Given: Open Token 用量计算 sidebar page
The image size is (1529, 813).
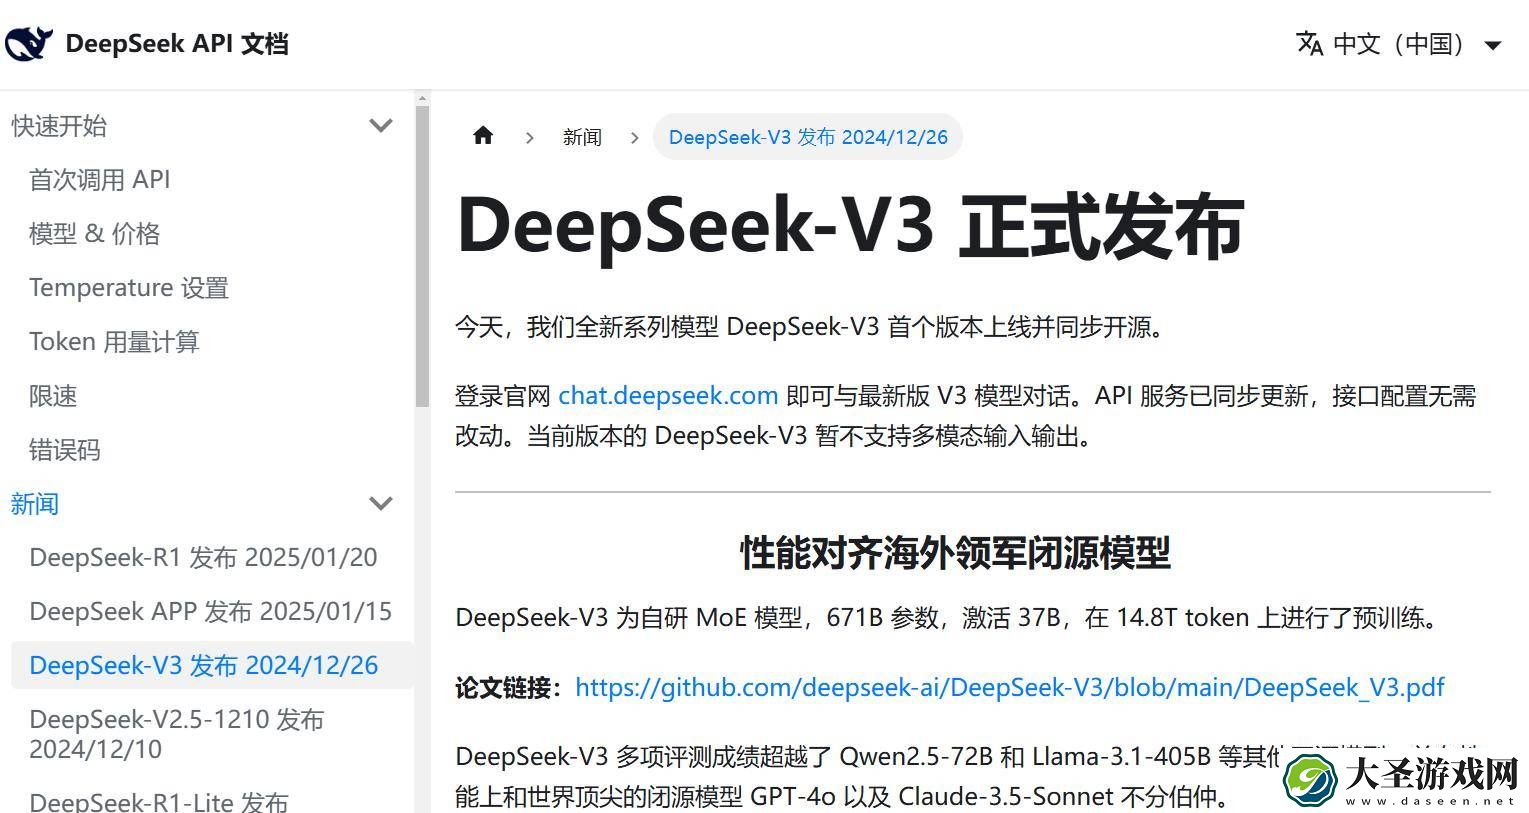Looking at the screenshot, I should 114,342.
